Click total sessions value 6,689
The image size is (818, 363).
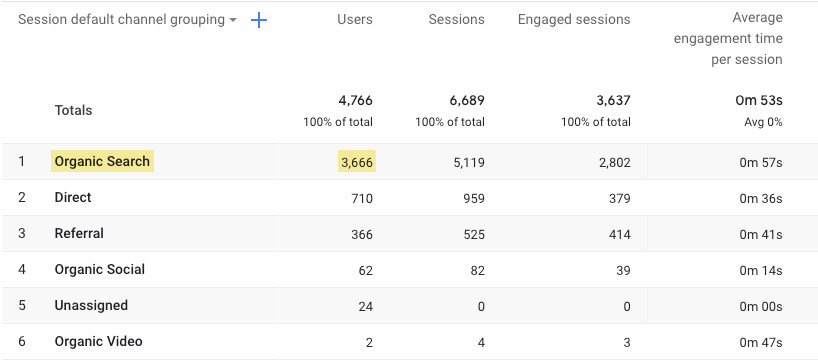(x=467, y=100)
